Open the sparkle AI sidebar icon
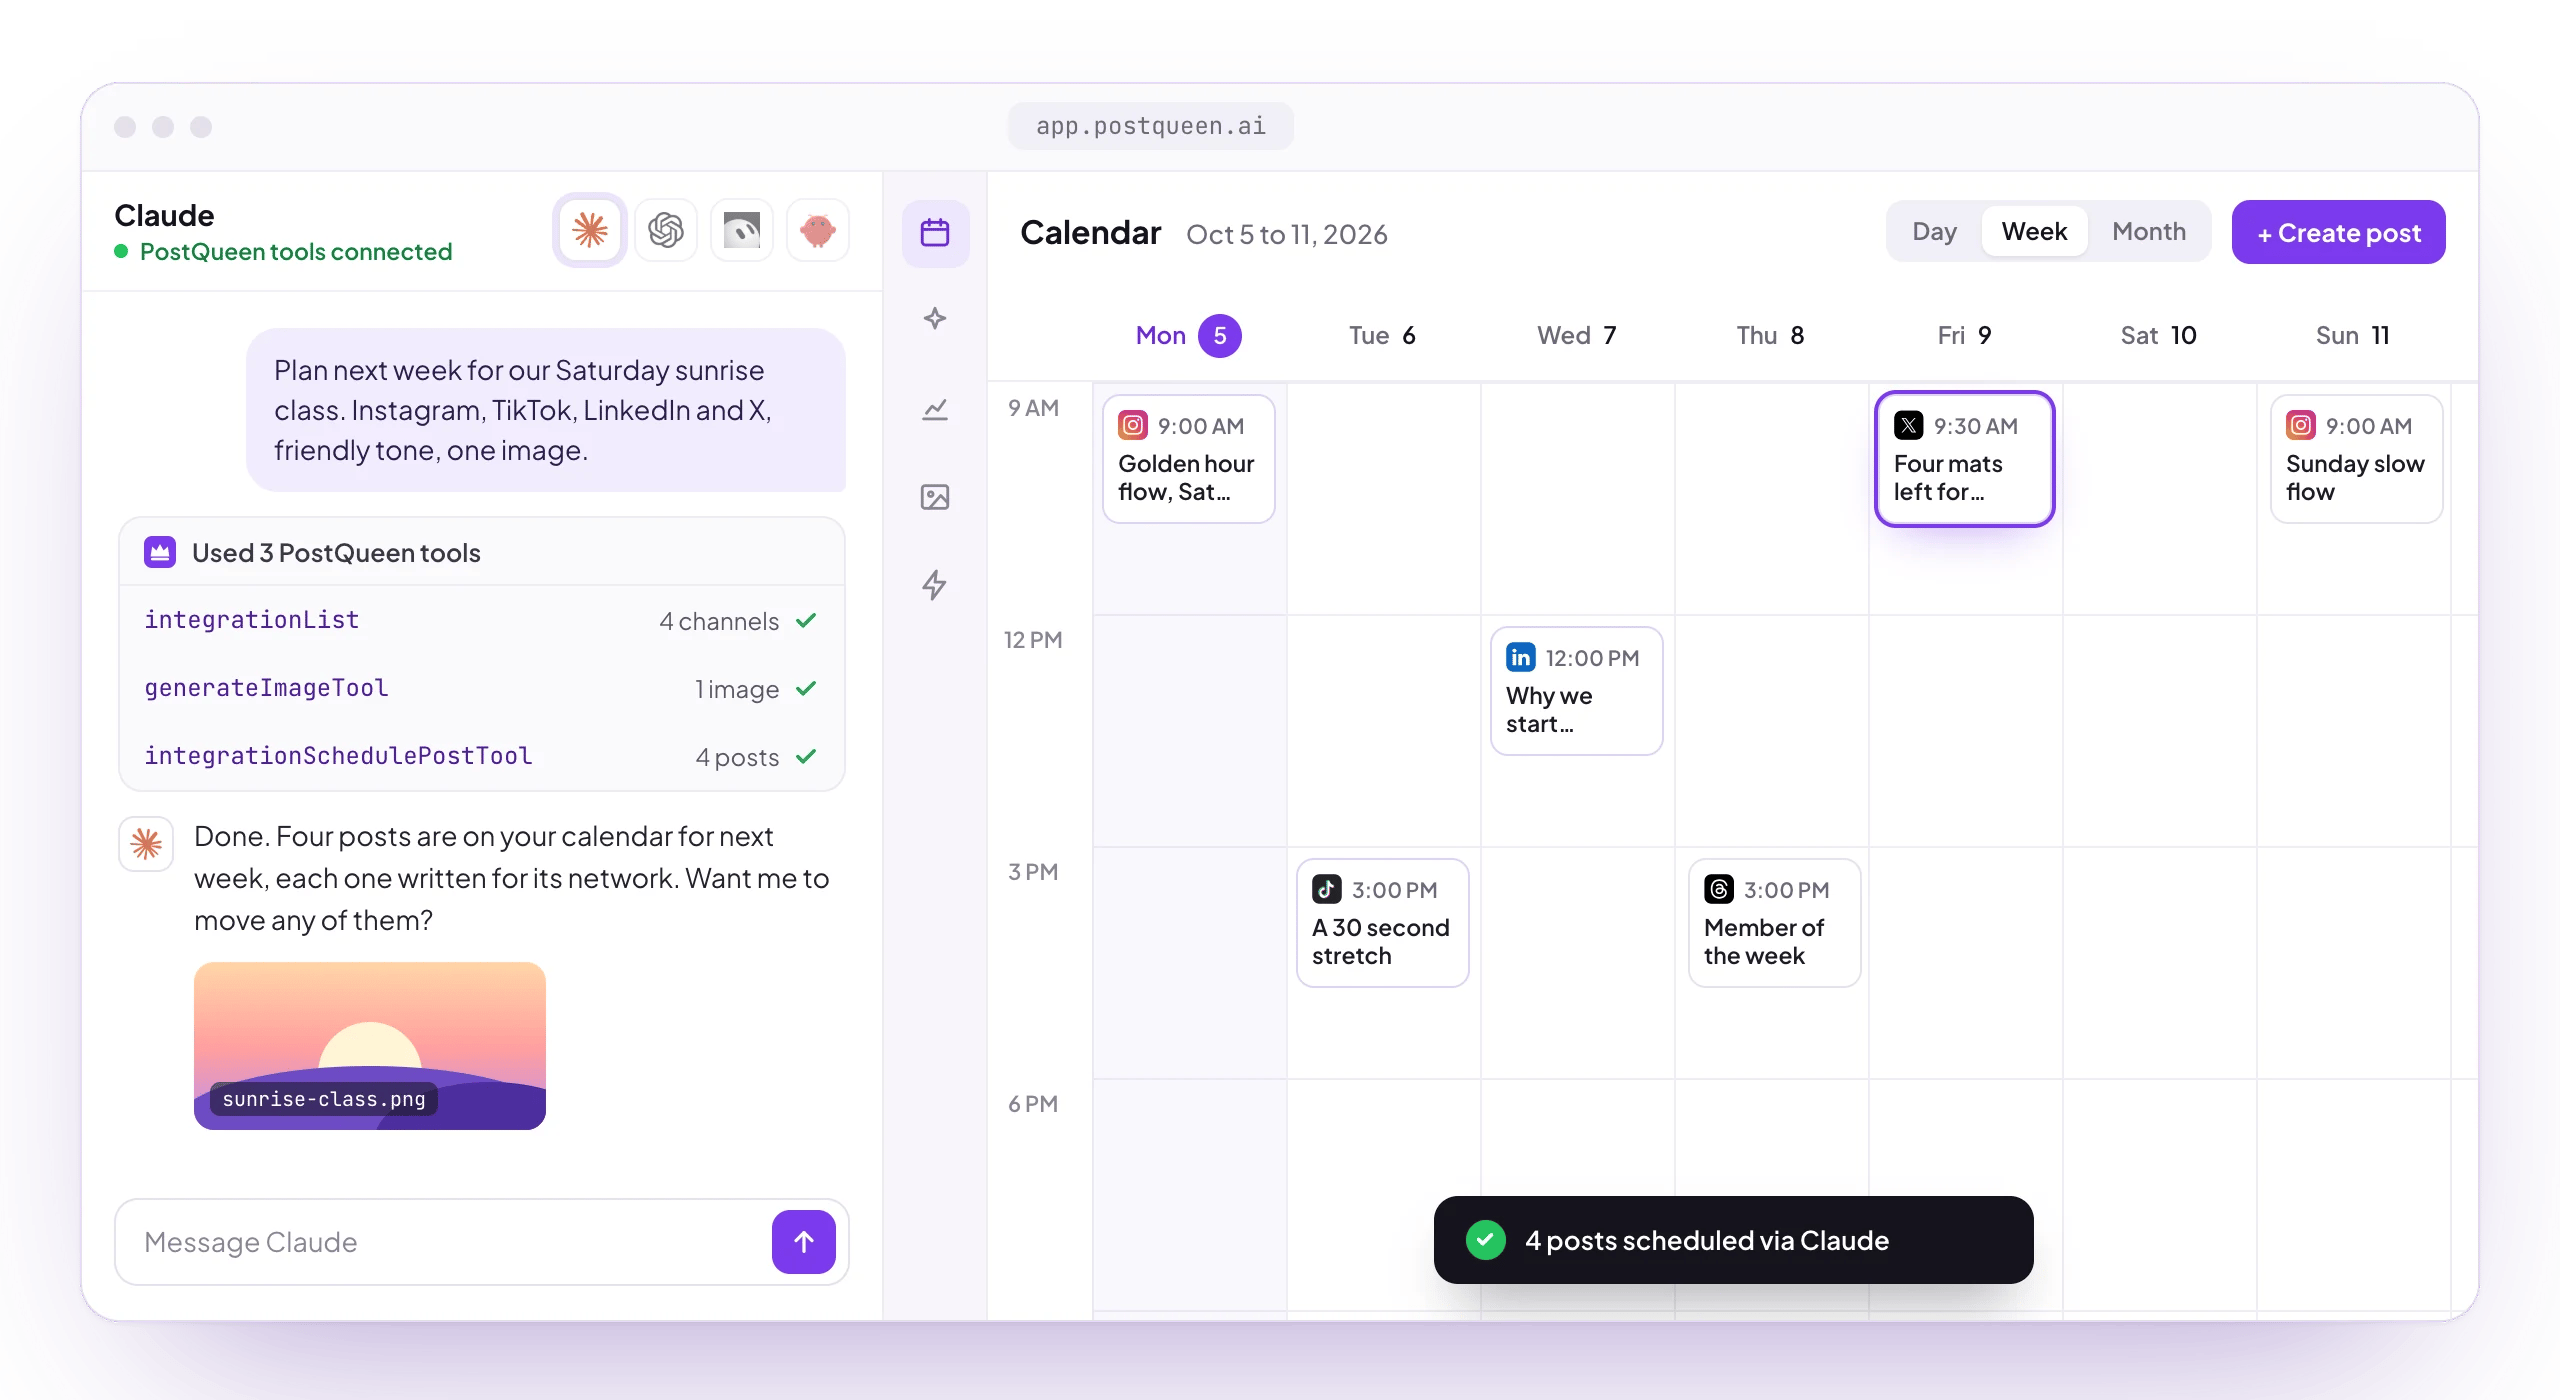Screen dimensions: 2560x1400 [935, 319]
